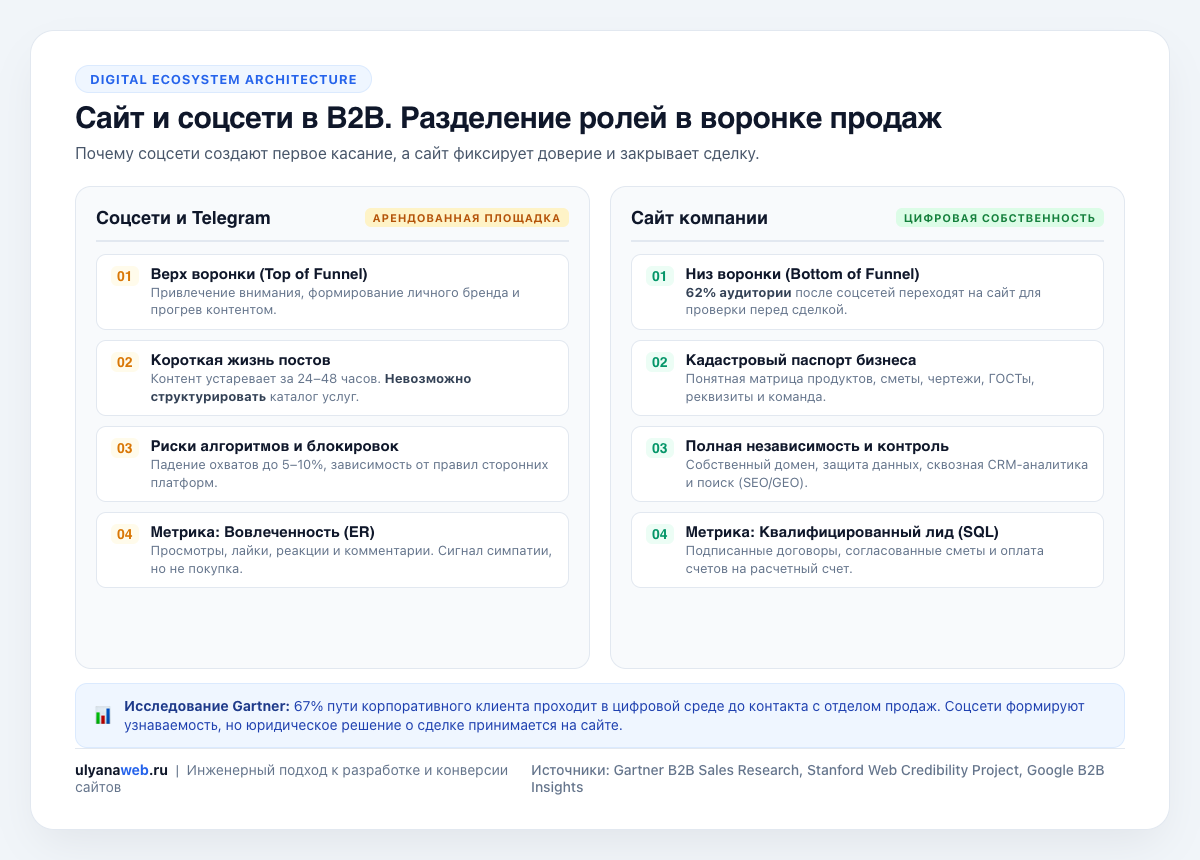Click the 'Сайт компании' column title
Image resolution: width=1200 pixels, height=860 pixels.
pos(699,218)
